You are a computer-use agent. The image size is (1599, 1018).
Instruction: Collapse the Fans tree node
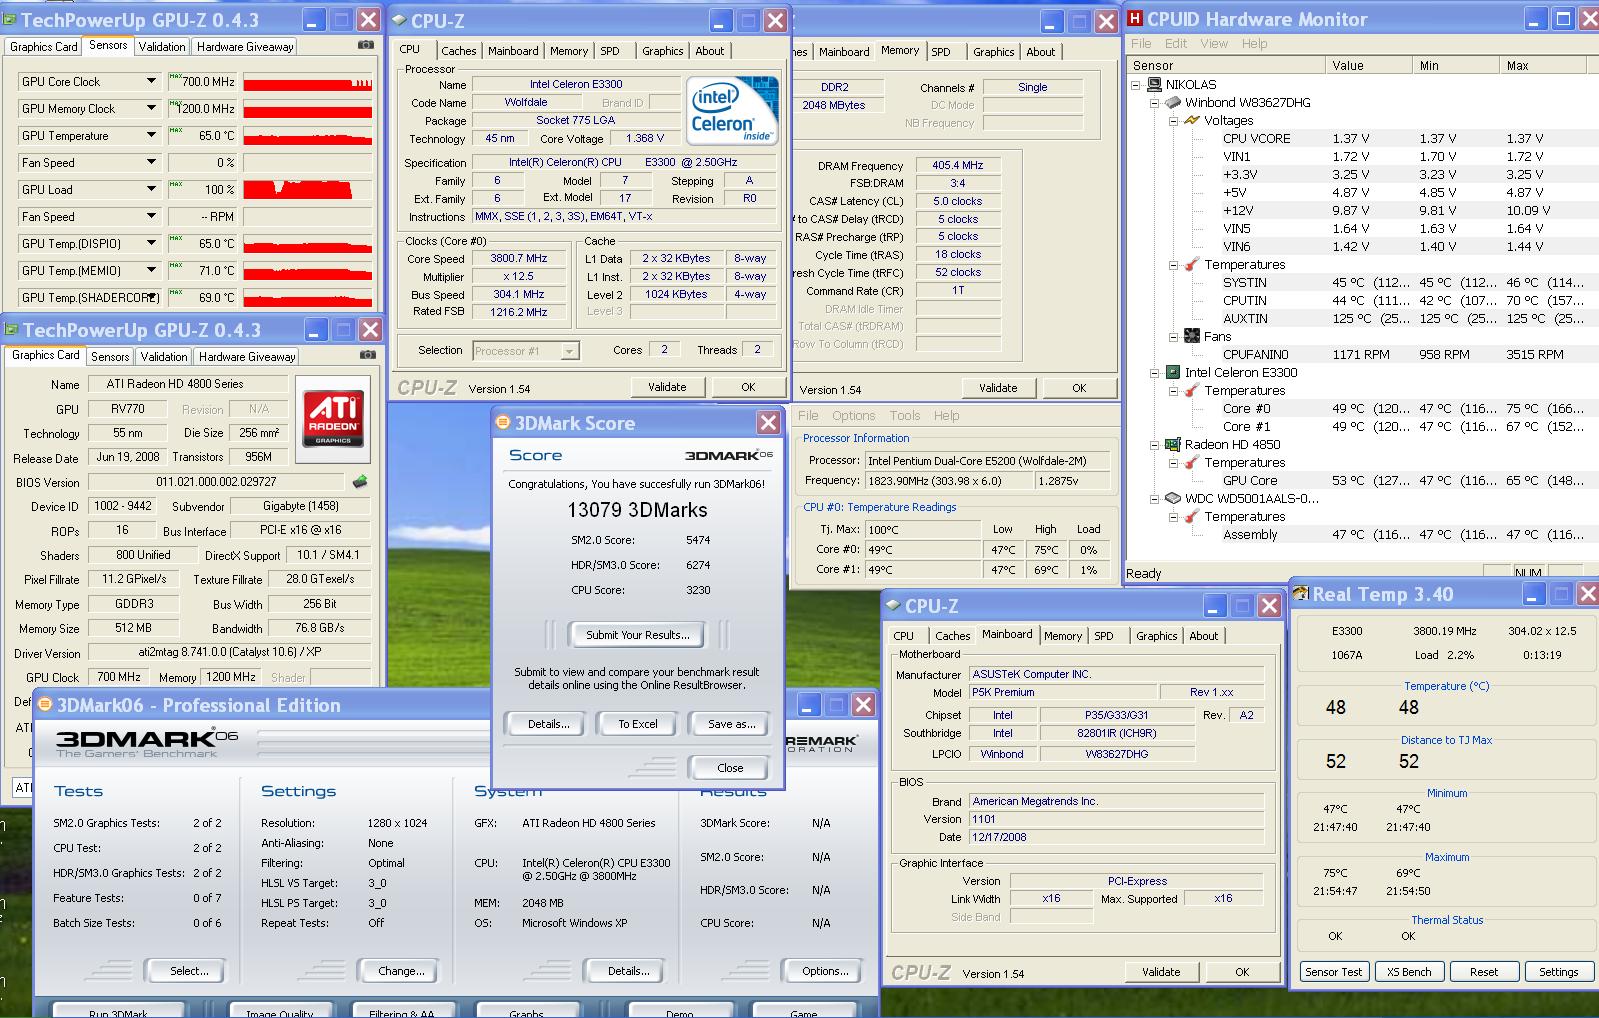[1173, 337]
